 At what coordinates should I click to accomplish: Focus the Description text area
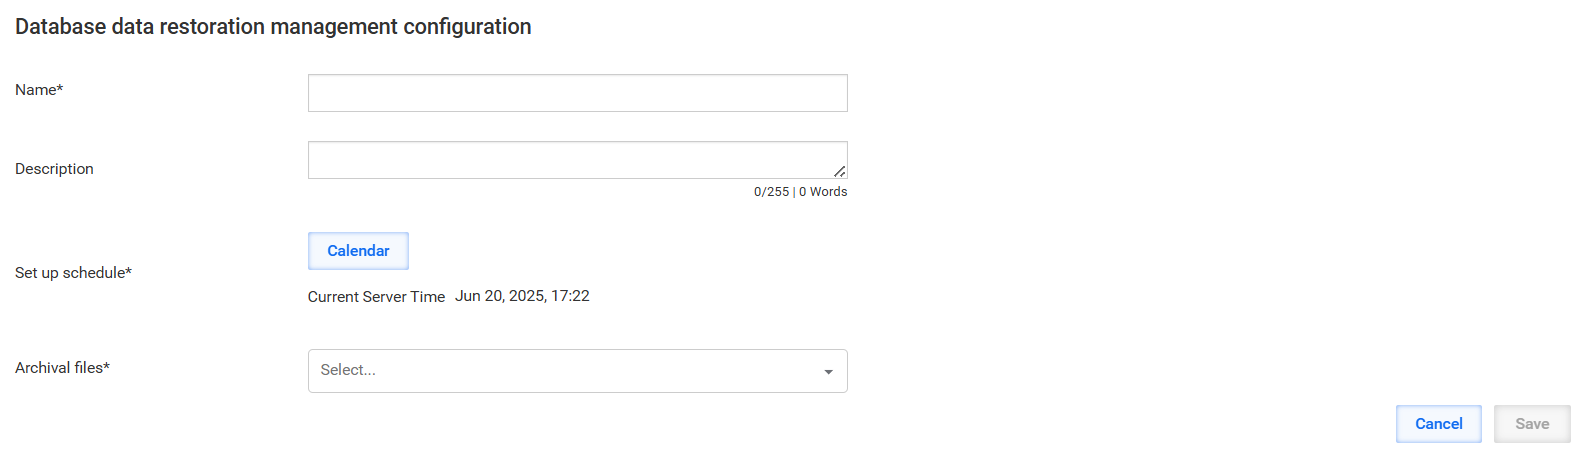click(x=577, y=160)
